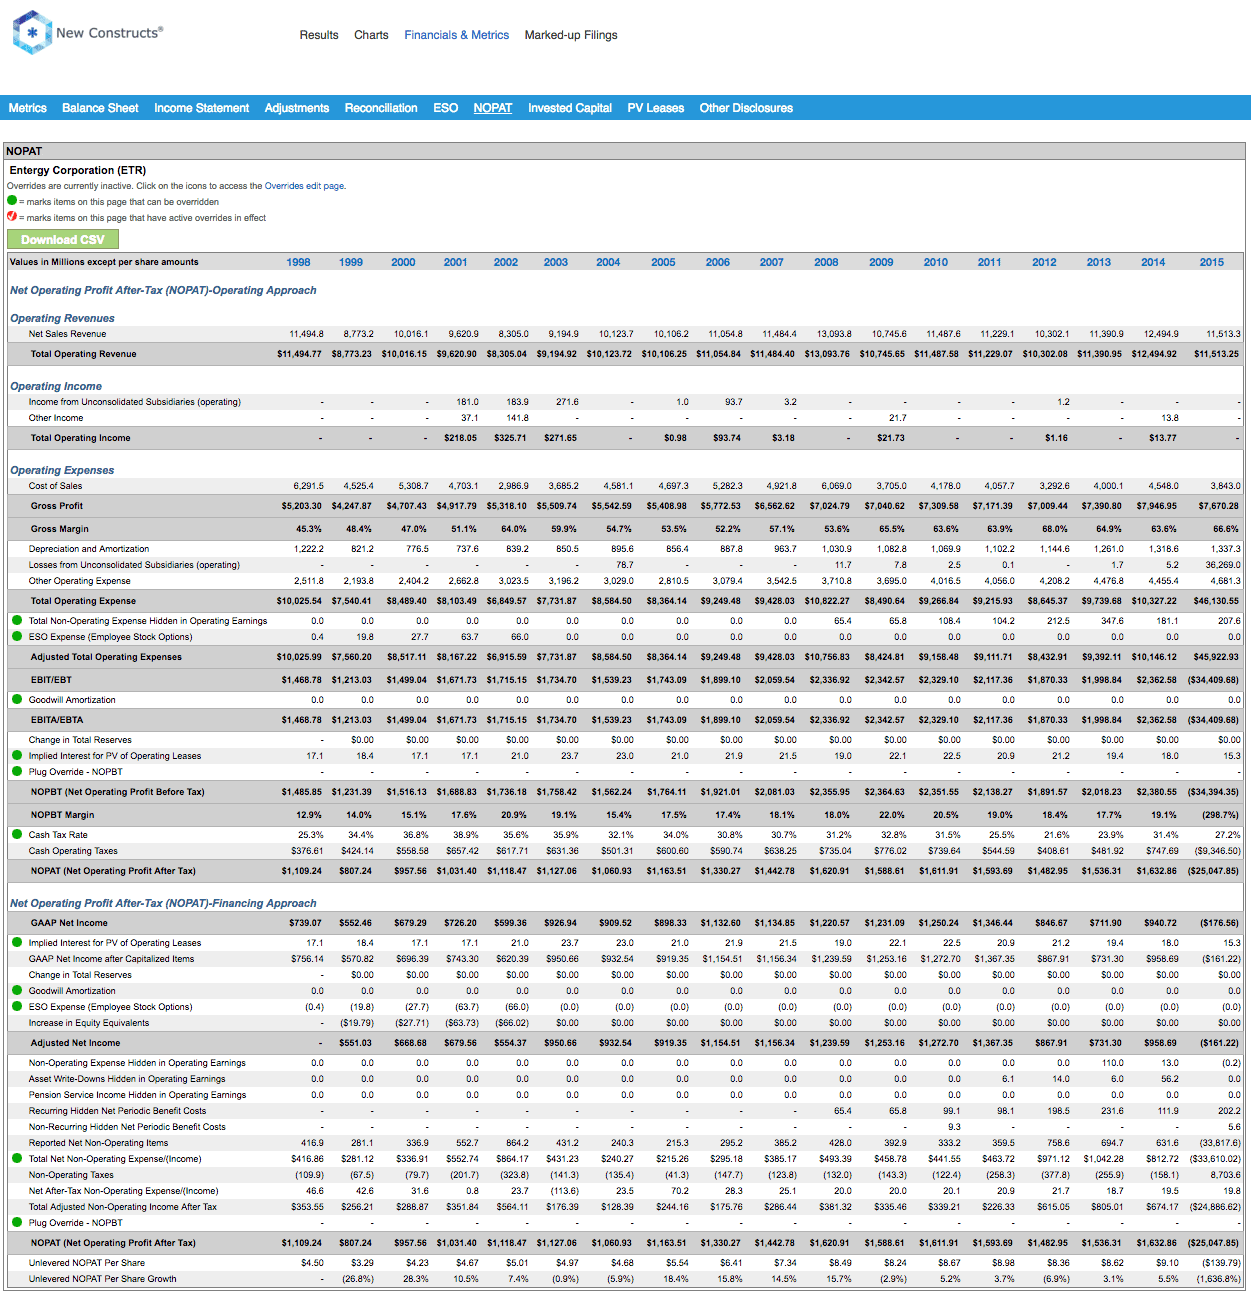Click override dot for Implied Interest below GAAP Net Income
The height and width of the screenshot is (1294, 1251).
pyautogui.click(x=17, y=942)
